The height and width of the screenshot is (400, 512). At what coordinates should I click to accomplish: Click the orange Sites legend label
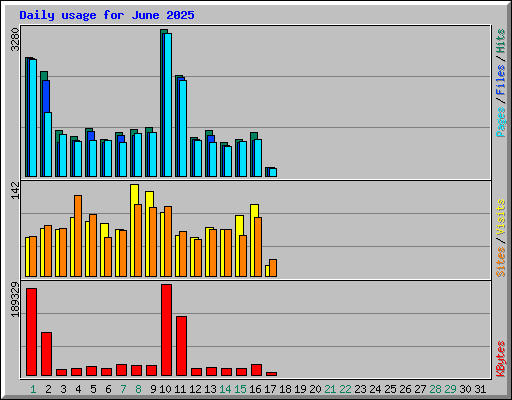pos(501,262)
